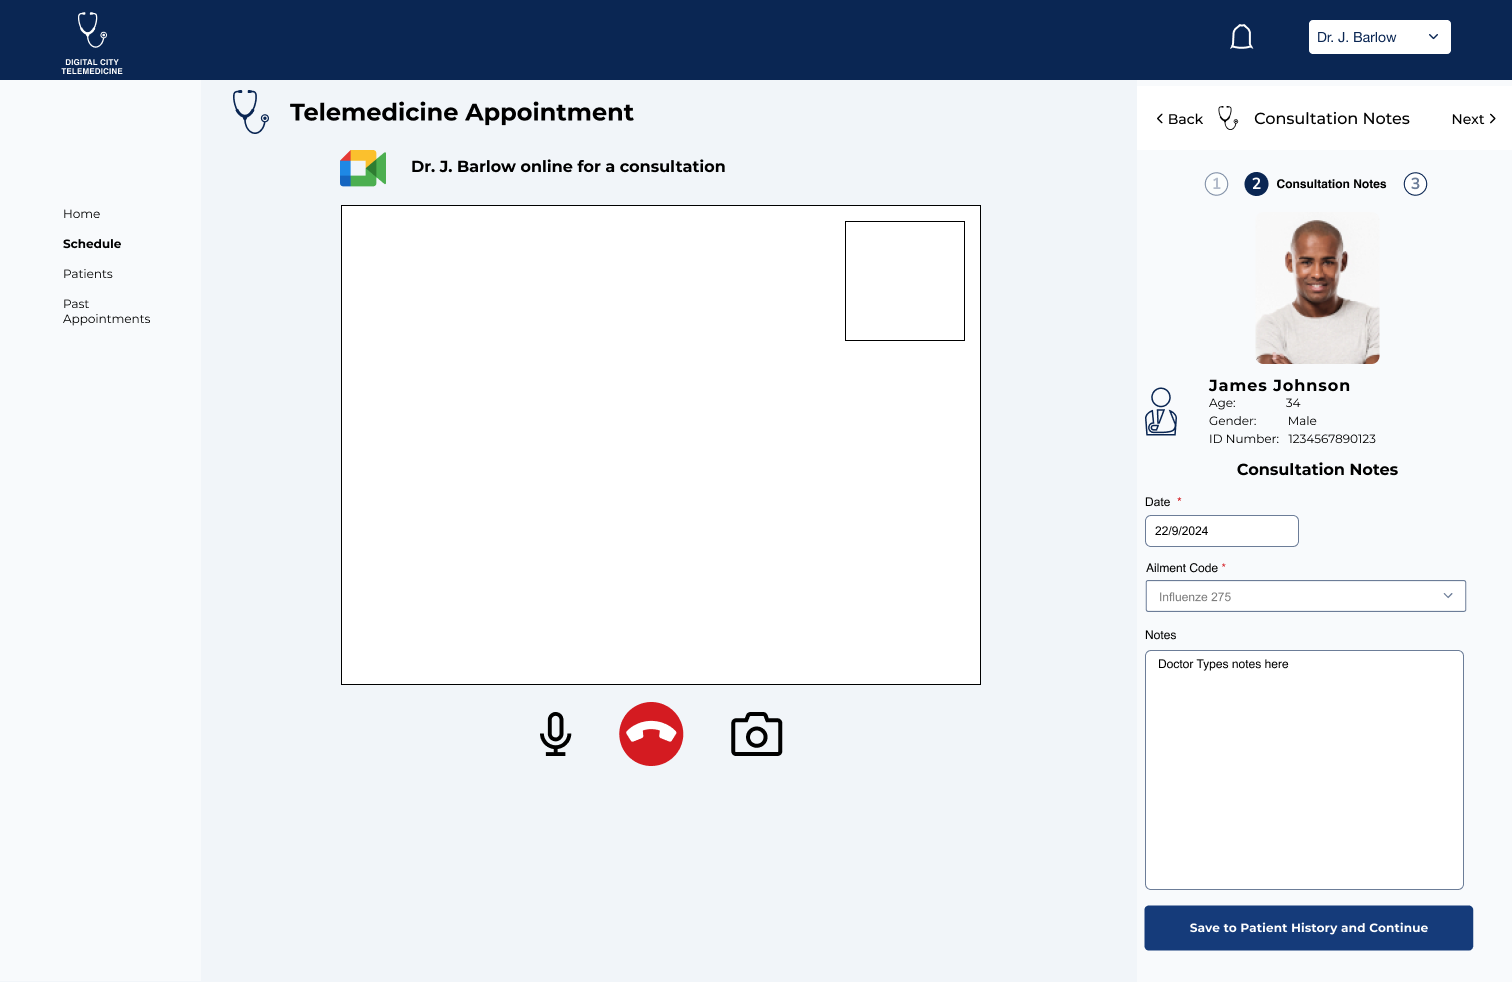This screenshot has width=1512, height=982.
Task: End the call with red hang-up button
Action: coord(651,734)
